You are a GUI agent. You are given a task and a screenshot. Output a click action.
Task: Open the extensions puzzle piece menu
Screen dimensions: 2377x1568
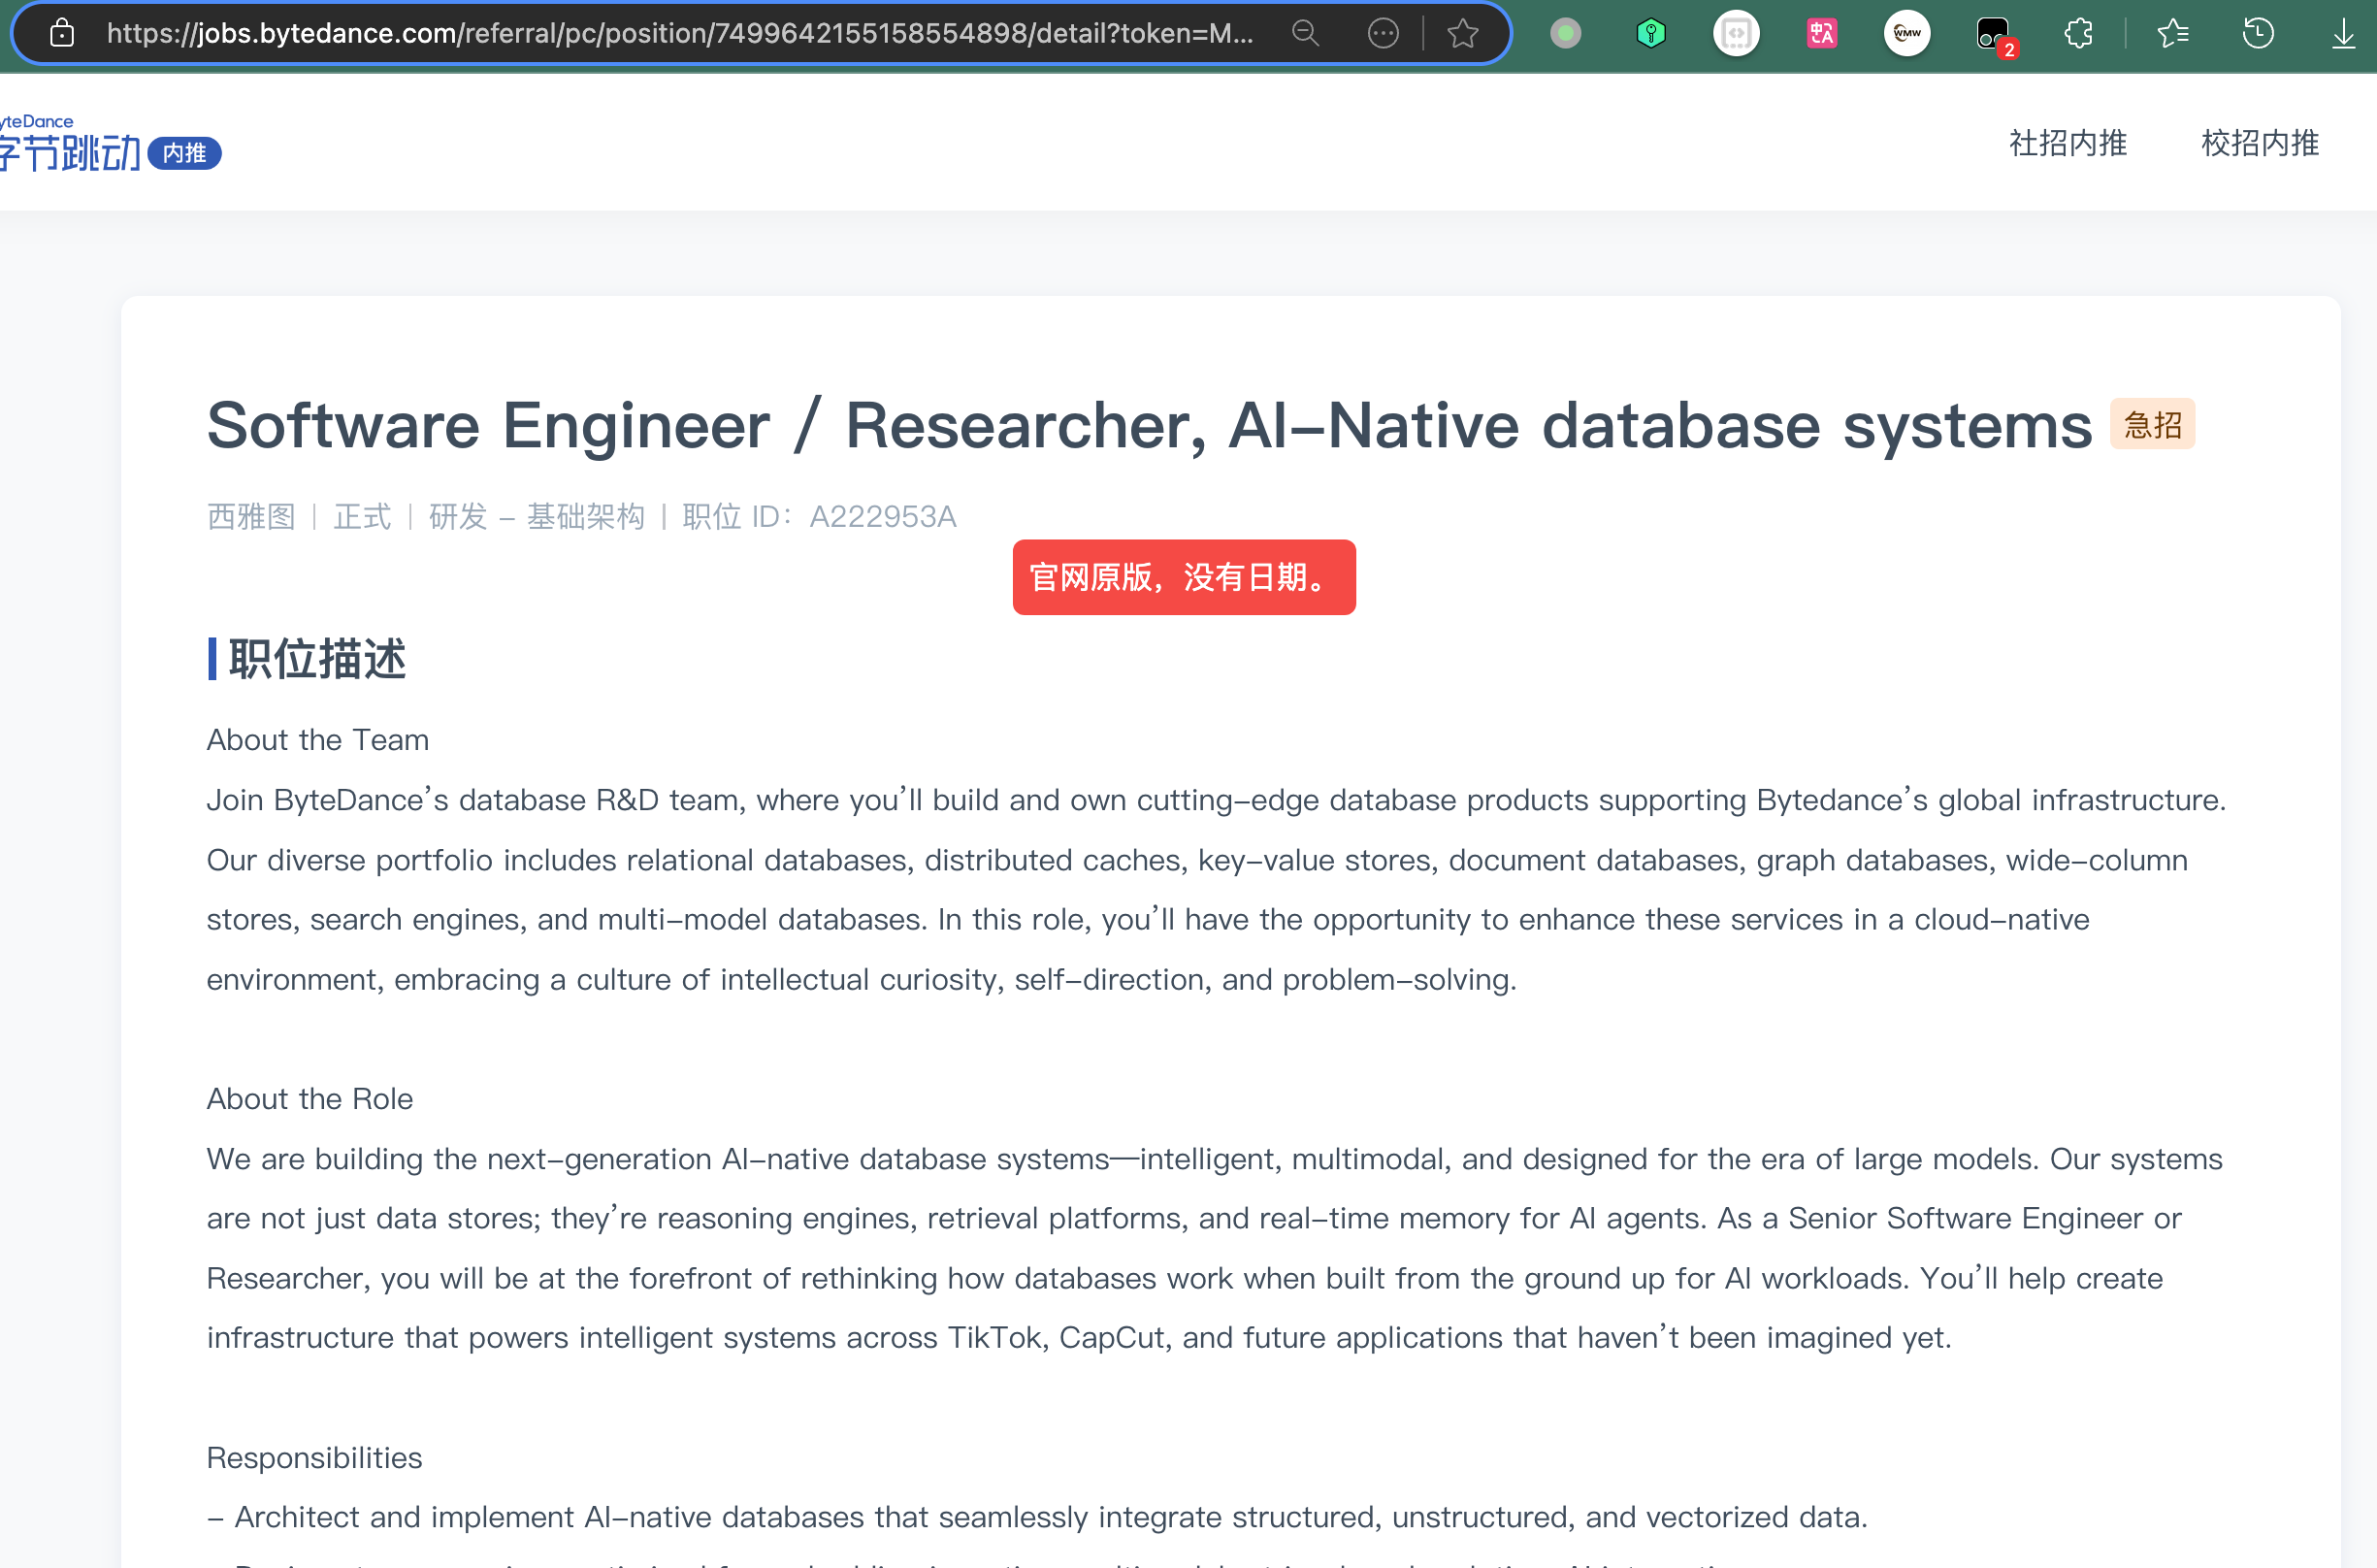click(x=2079, y=34)
